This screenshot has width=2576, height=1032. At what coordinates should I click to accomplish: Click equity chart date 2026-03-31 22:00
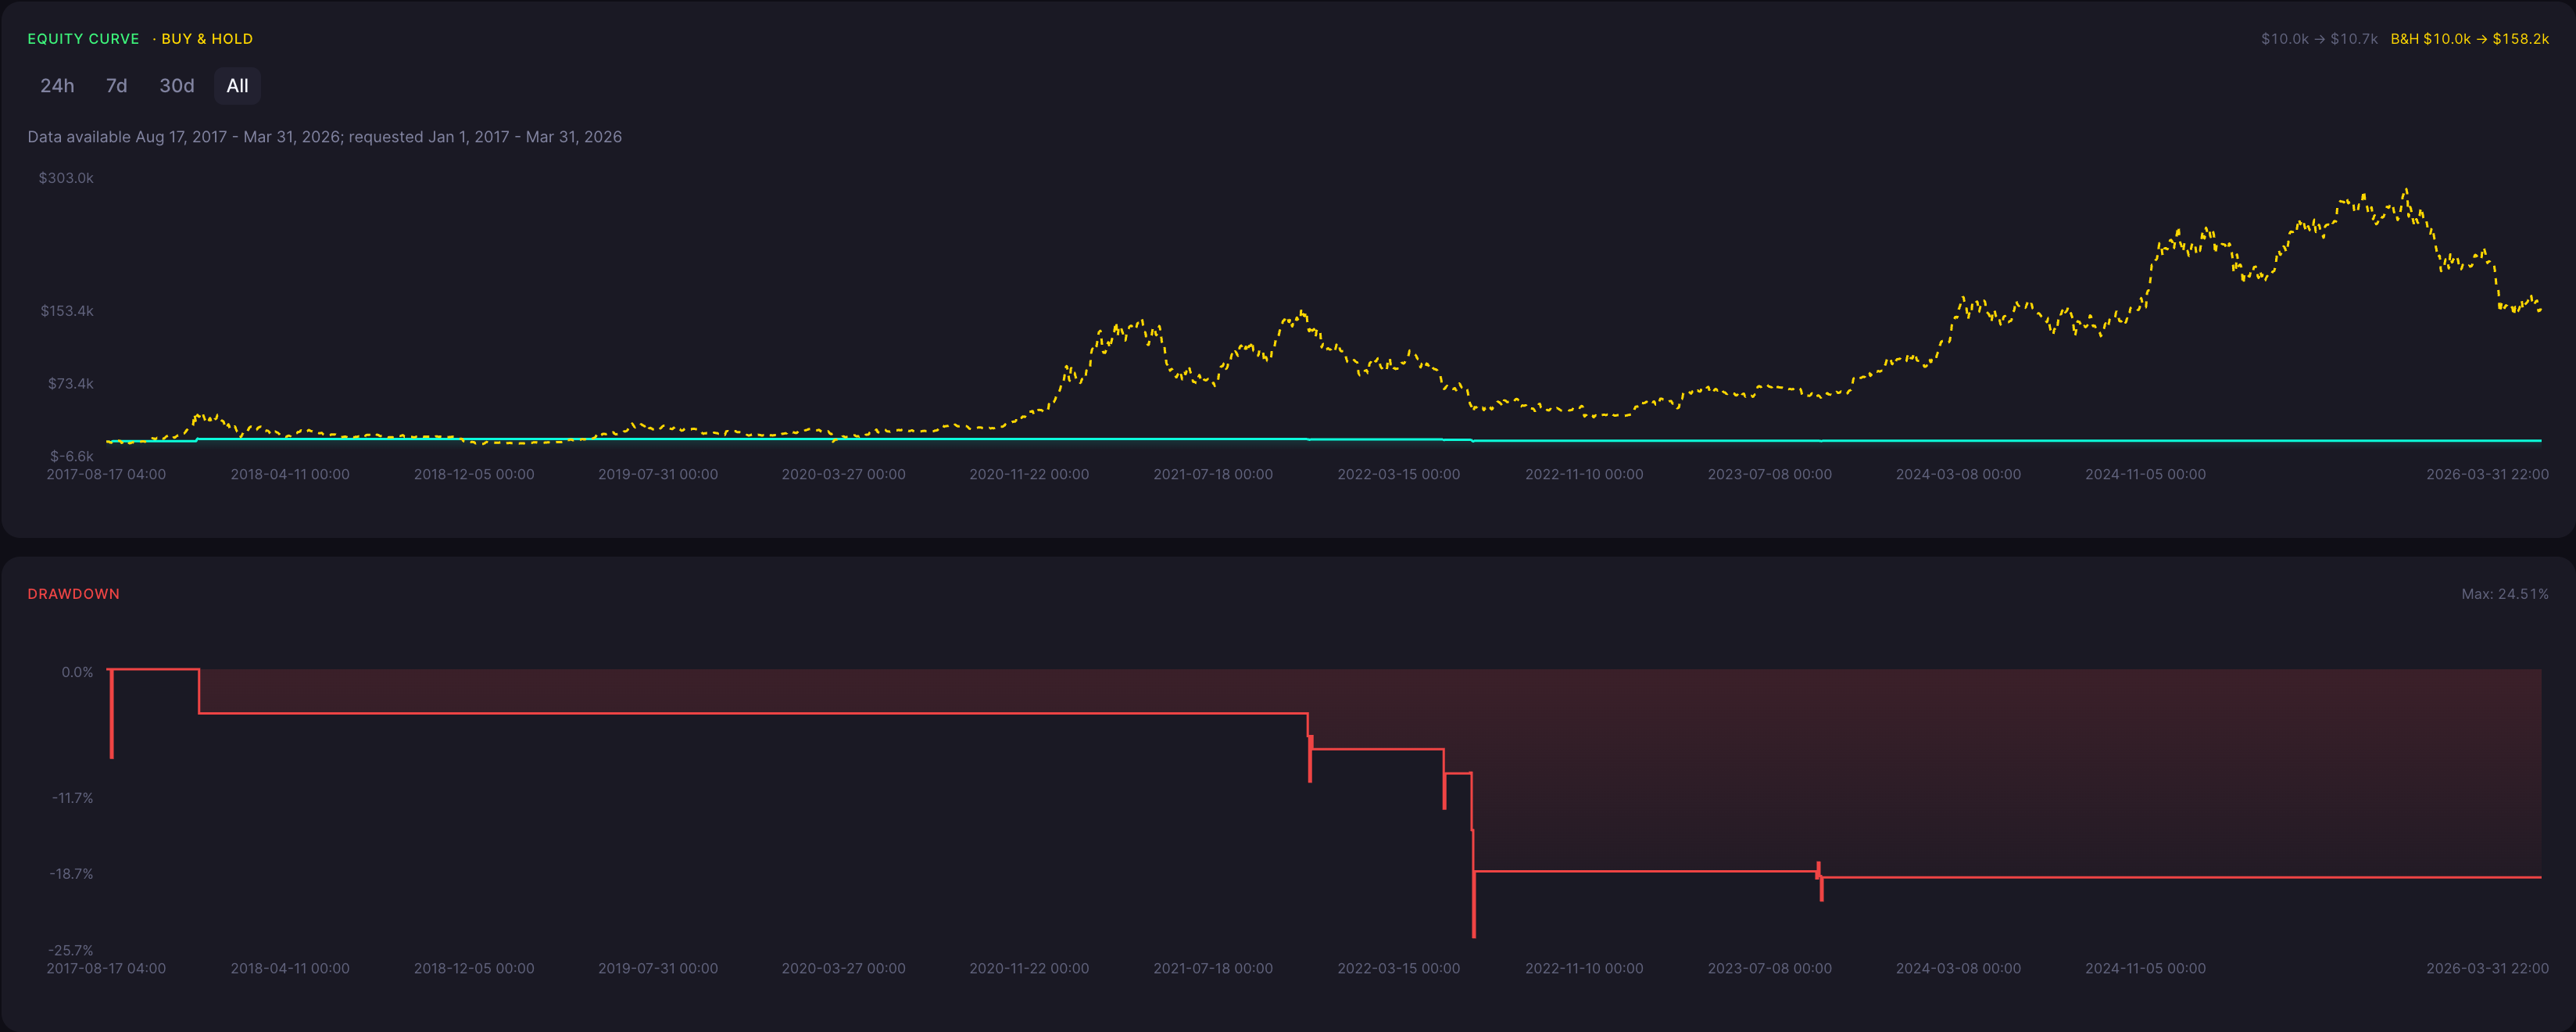pyautogui.click(x=2487, y=474)
